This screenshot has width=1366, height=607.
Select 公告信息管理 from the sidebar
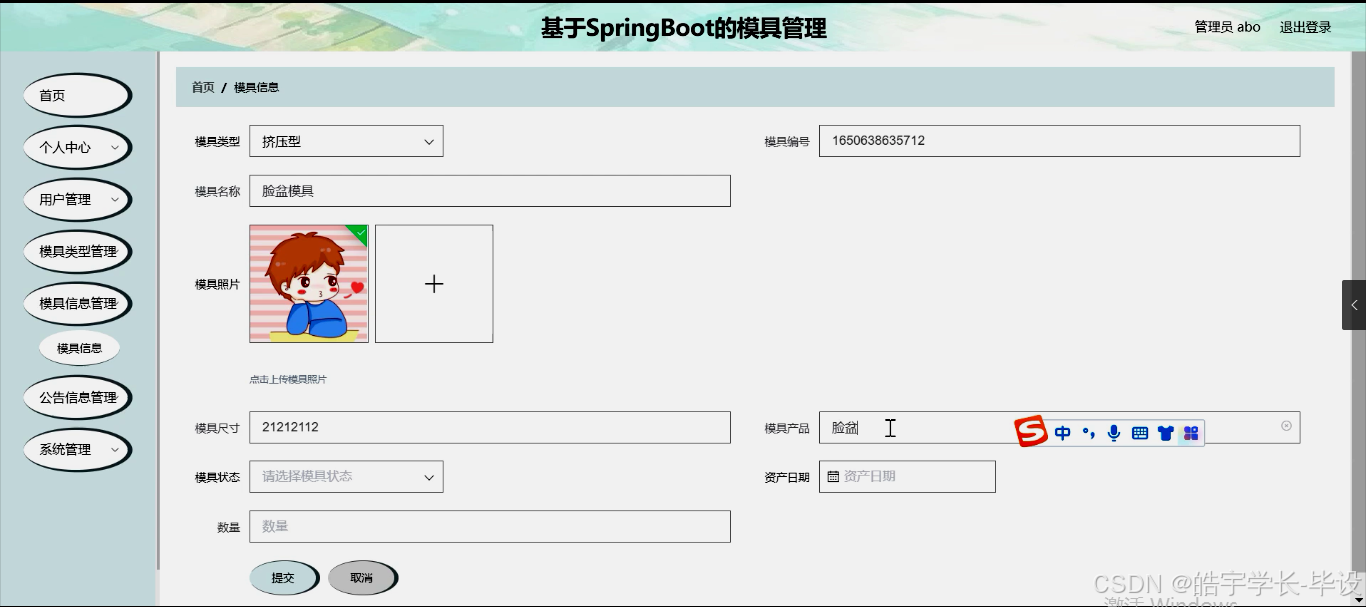[x=77, y=397]
